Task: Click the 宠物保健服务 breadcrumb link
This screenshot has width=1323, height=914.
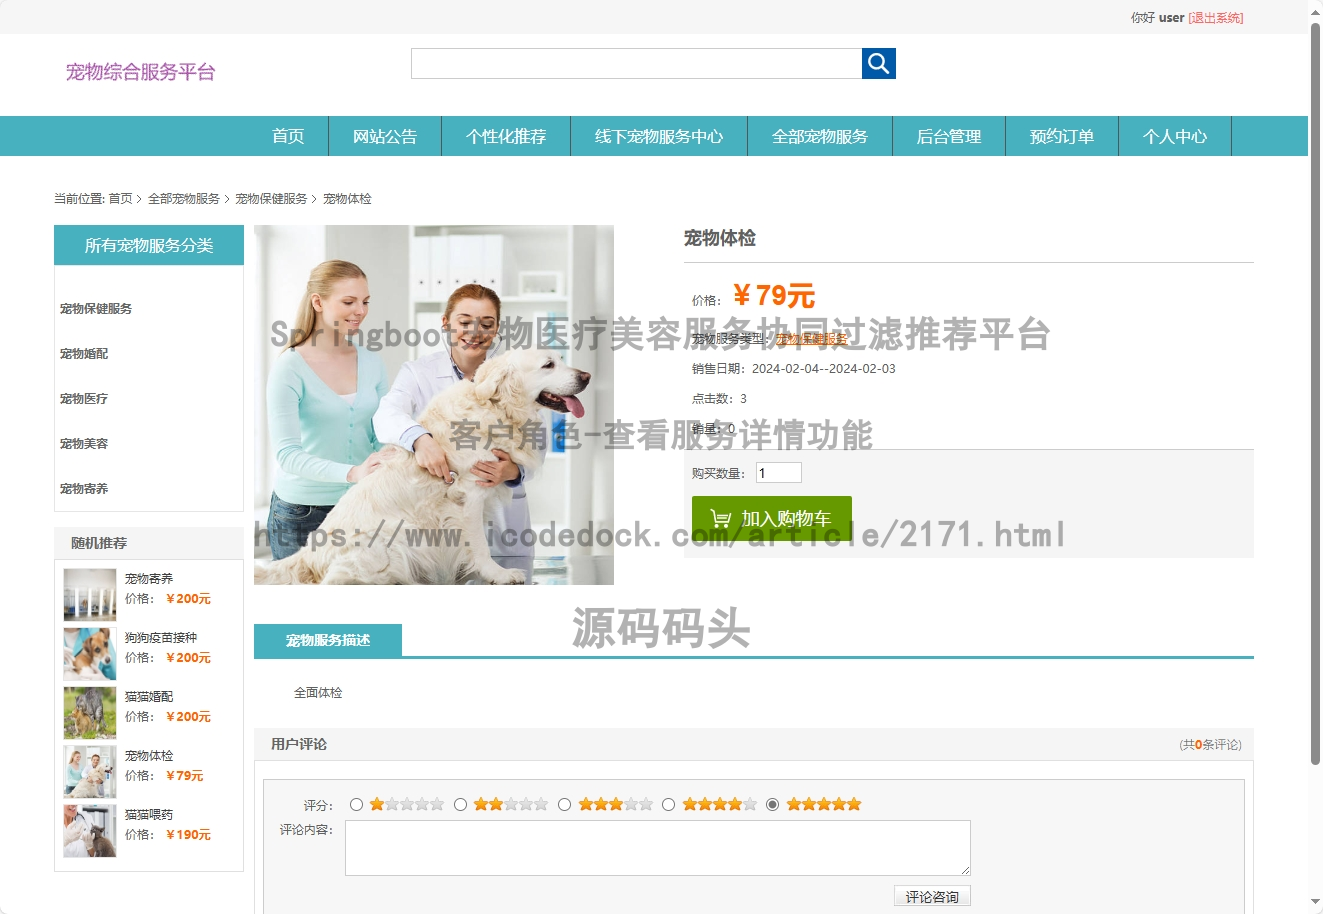Action: point(271,199)
